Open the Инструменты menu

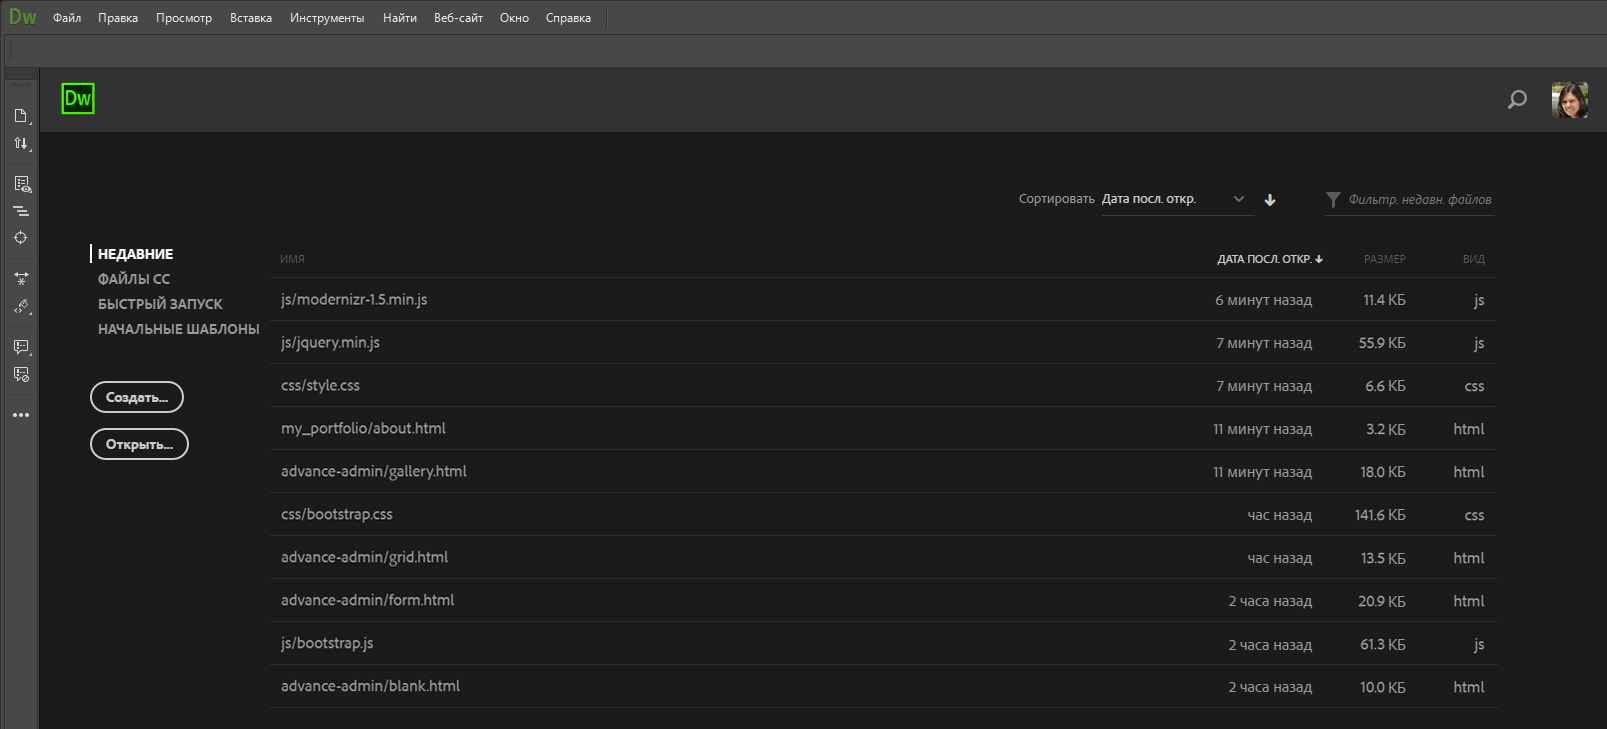click(x=327, y=18)
